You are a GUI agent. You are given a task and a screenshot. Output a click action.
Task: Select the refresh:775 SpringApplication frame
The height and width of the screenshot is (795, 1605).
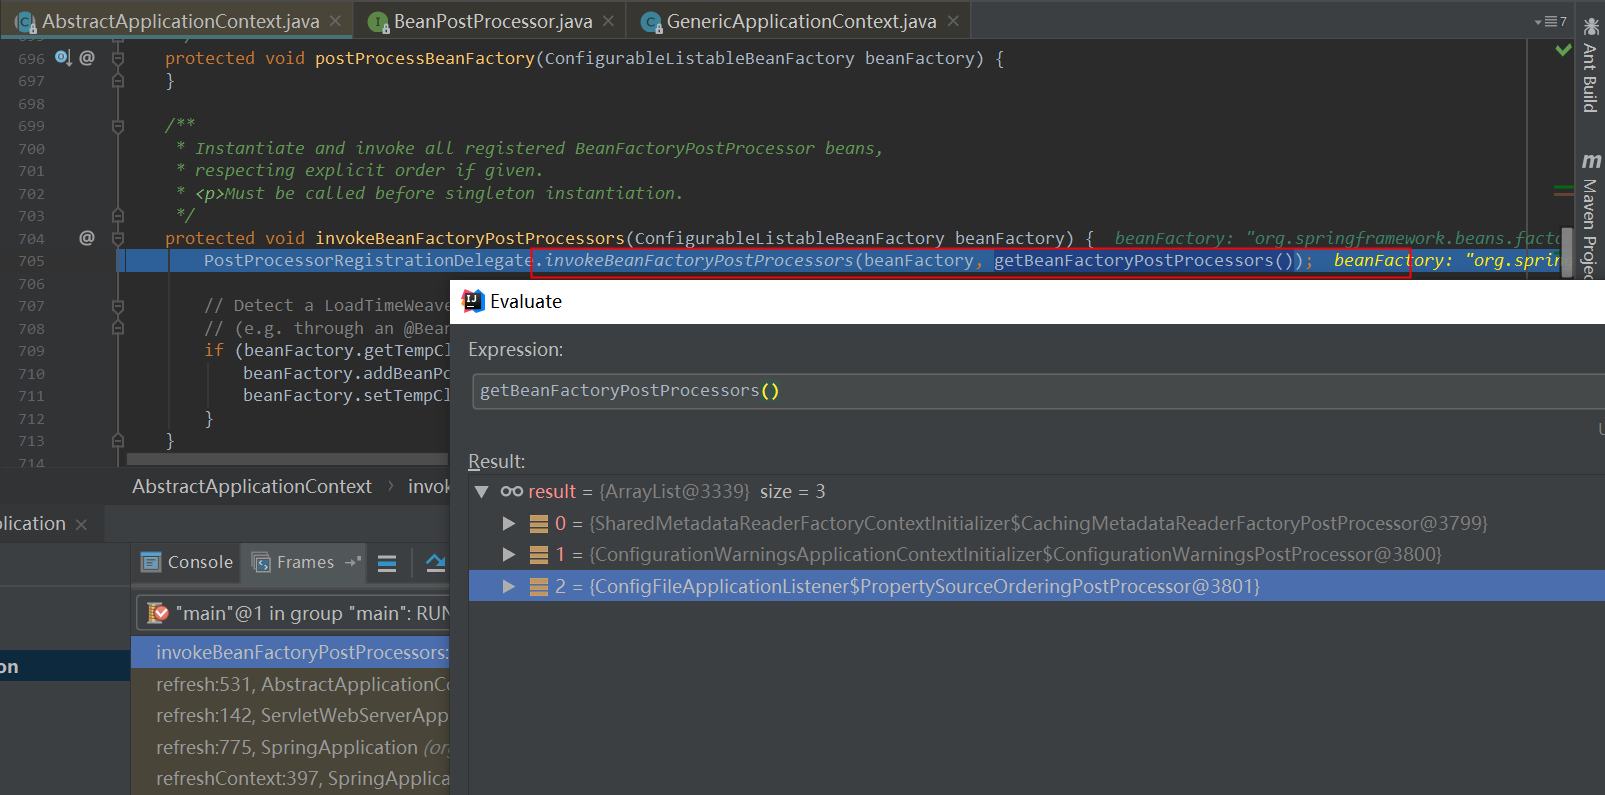tap(290, 747)
